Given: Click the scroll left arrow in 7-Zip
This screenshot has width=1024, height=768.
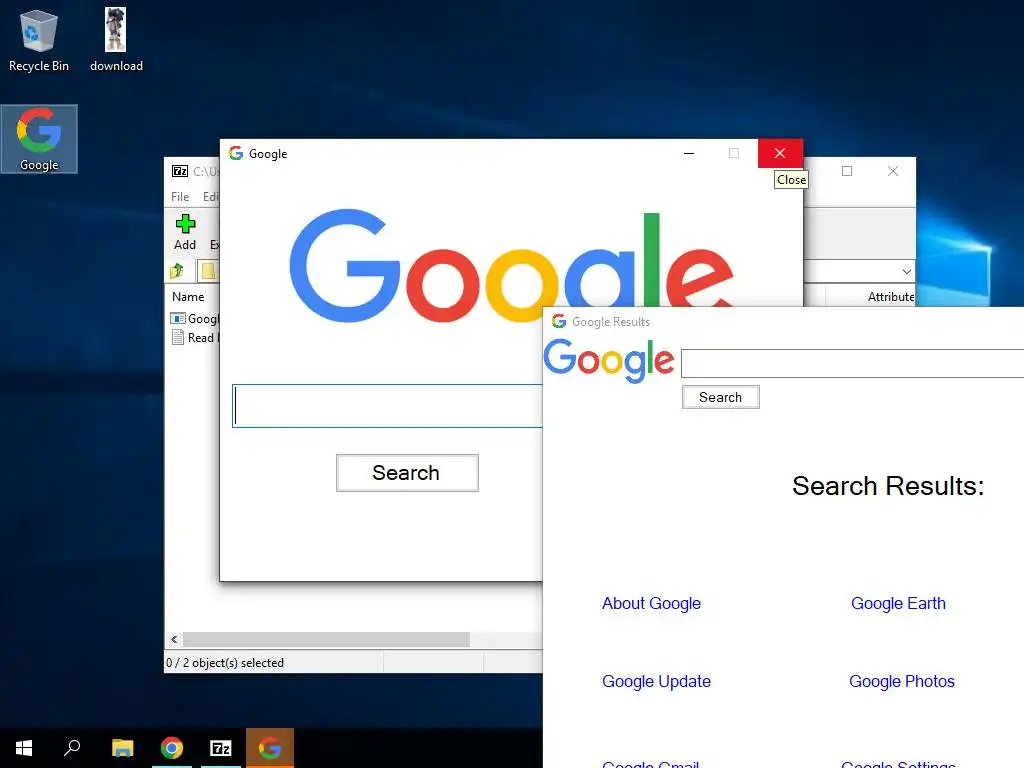Looking at the screenshot, I should tap(174, 639).
